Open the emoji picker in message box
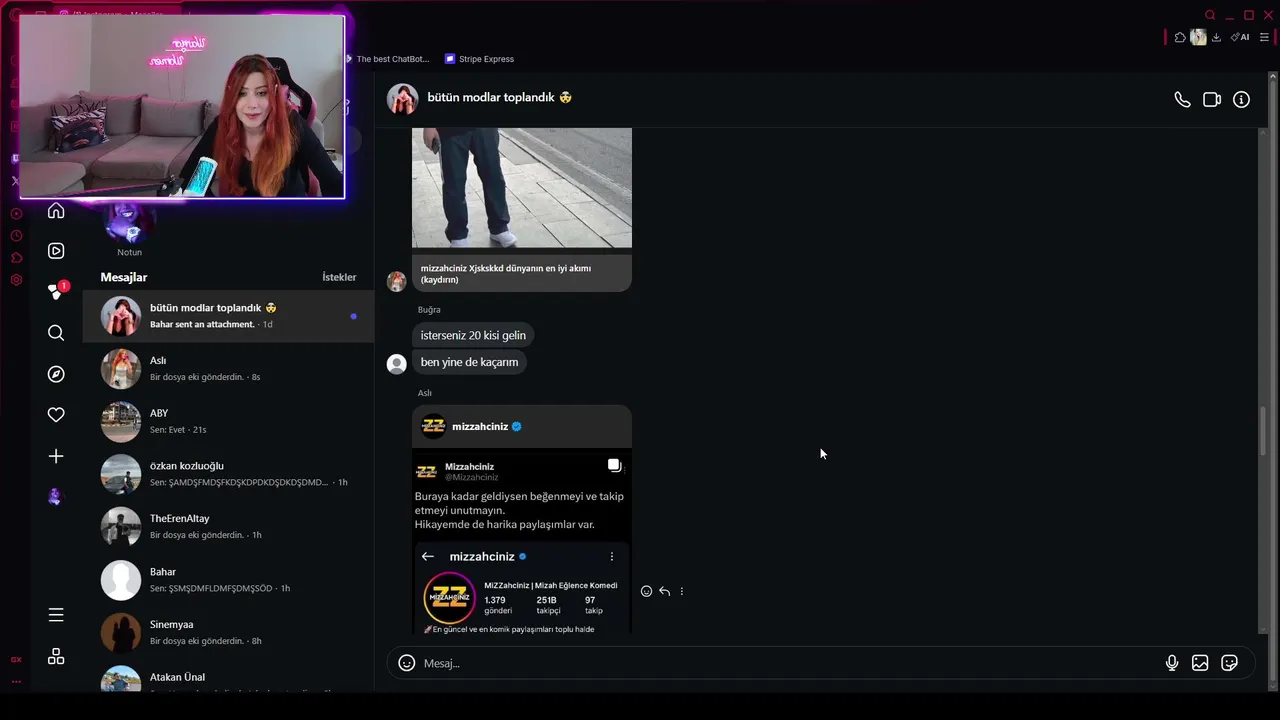Viewport: 1280px width, 720px height. click(x=406, y=663)
